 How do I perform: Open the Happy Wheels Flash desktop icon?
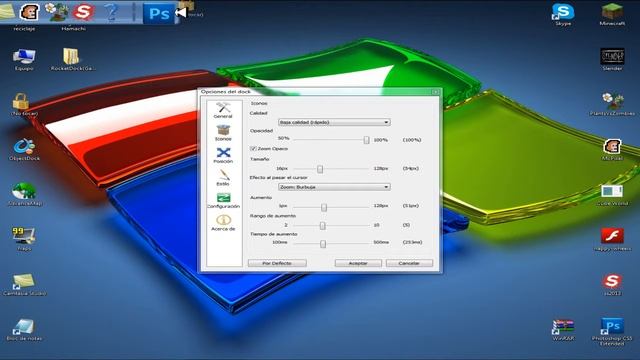pyautogui.click(x=612, y=240)
